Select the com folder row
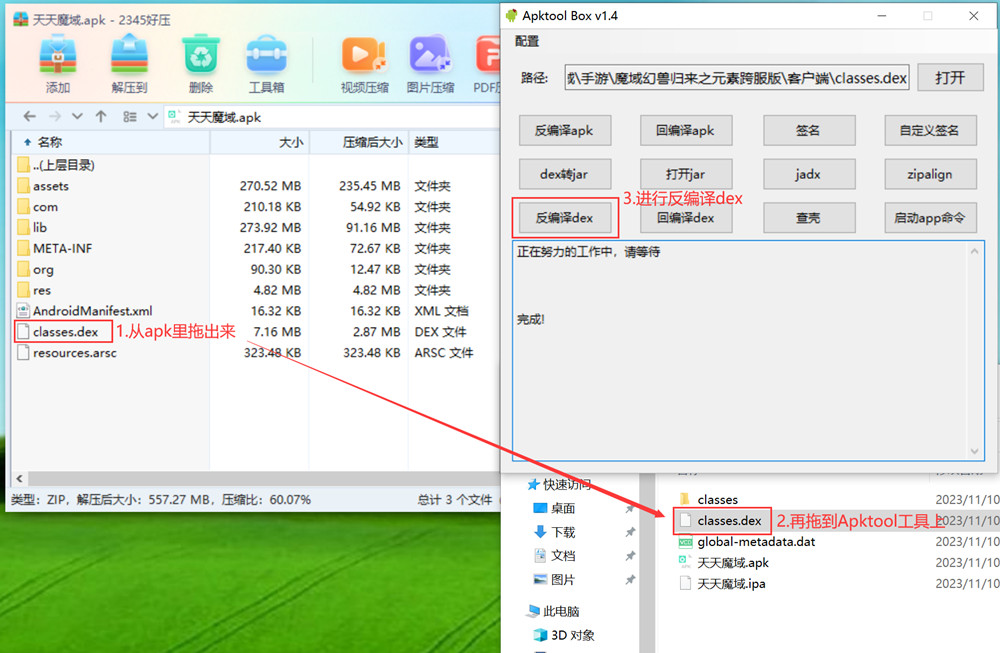 [x=255, y=207]
